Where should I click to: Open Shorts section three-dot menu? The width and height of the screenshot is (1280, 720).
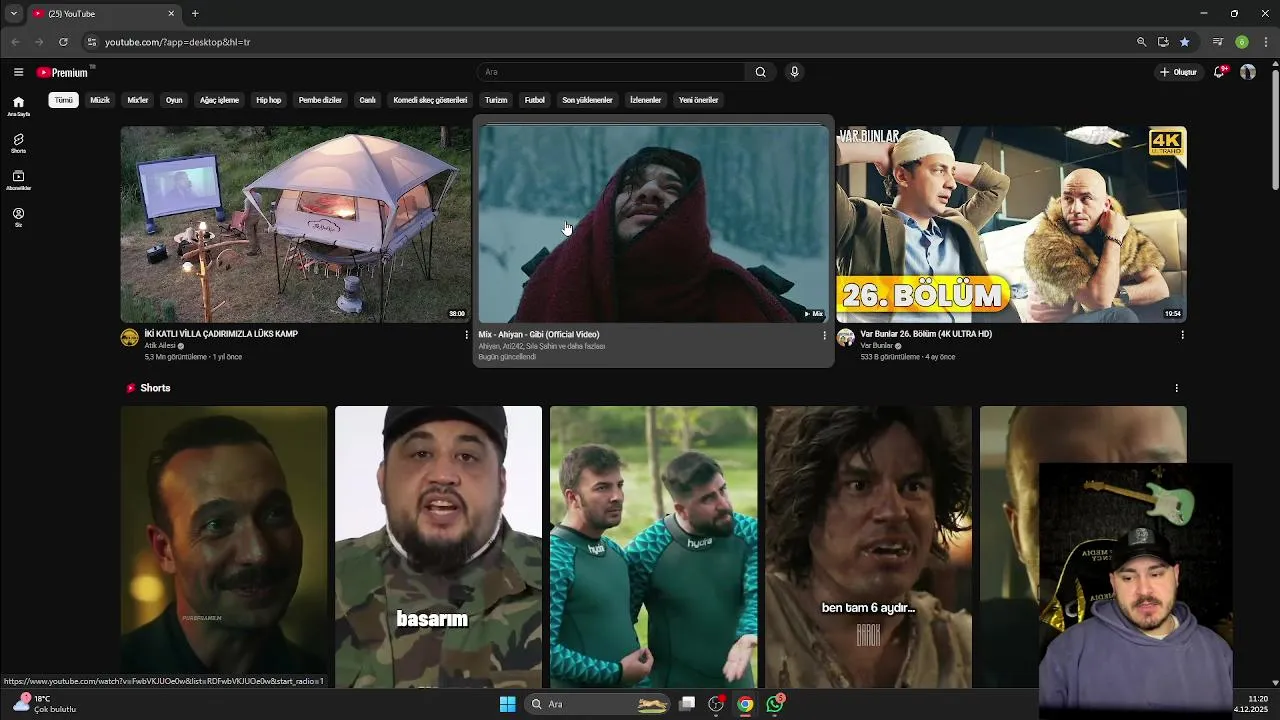1176,388
